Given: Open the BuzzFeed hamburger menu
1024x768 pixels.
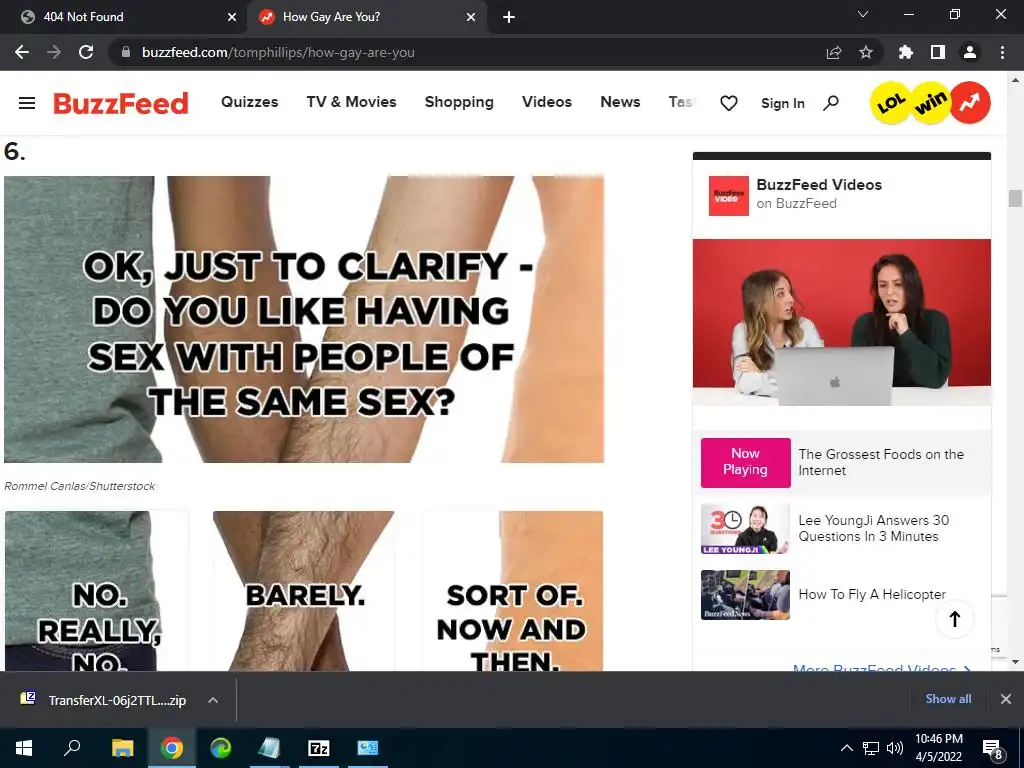Looking at the screenshot, I should pyautogui.click(x=27, y=103).
